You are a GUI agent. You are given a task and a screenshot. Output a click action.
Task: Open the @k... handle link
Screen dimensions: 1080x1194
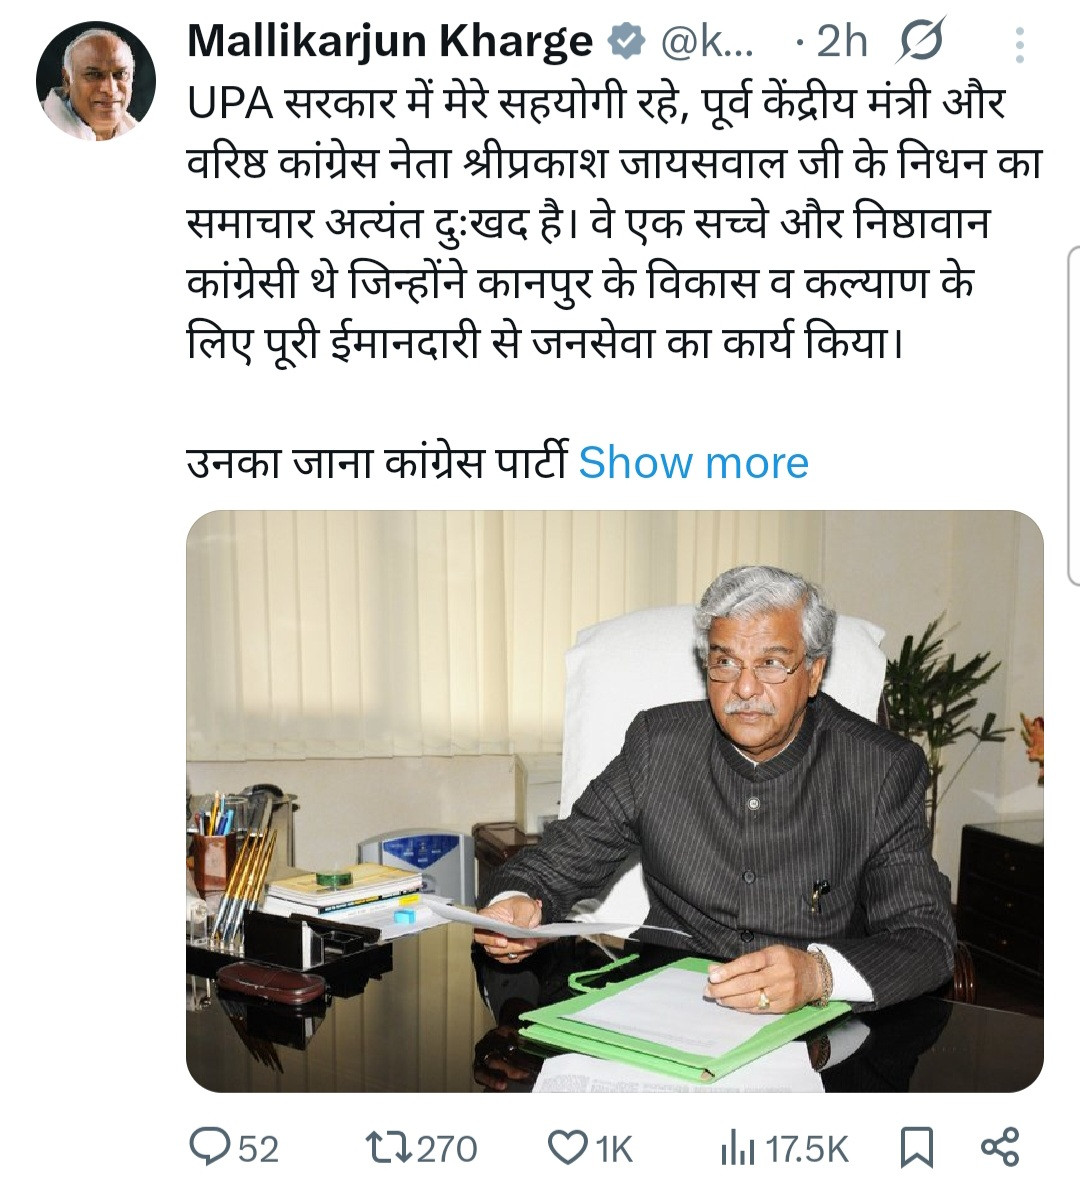(707, 42)
